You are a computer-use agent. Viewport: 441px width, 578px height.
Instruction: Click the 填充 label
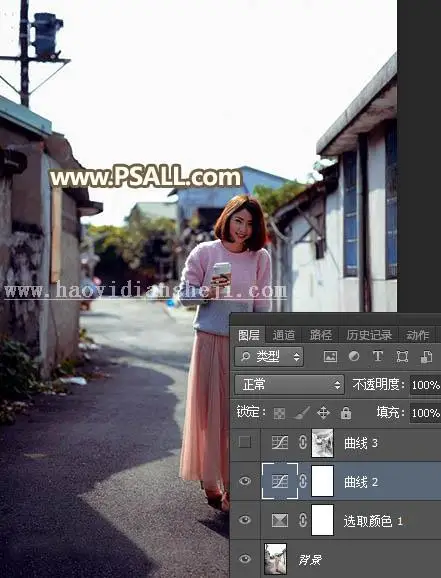(x=391, y=412)
